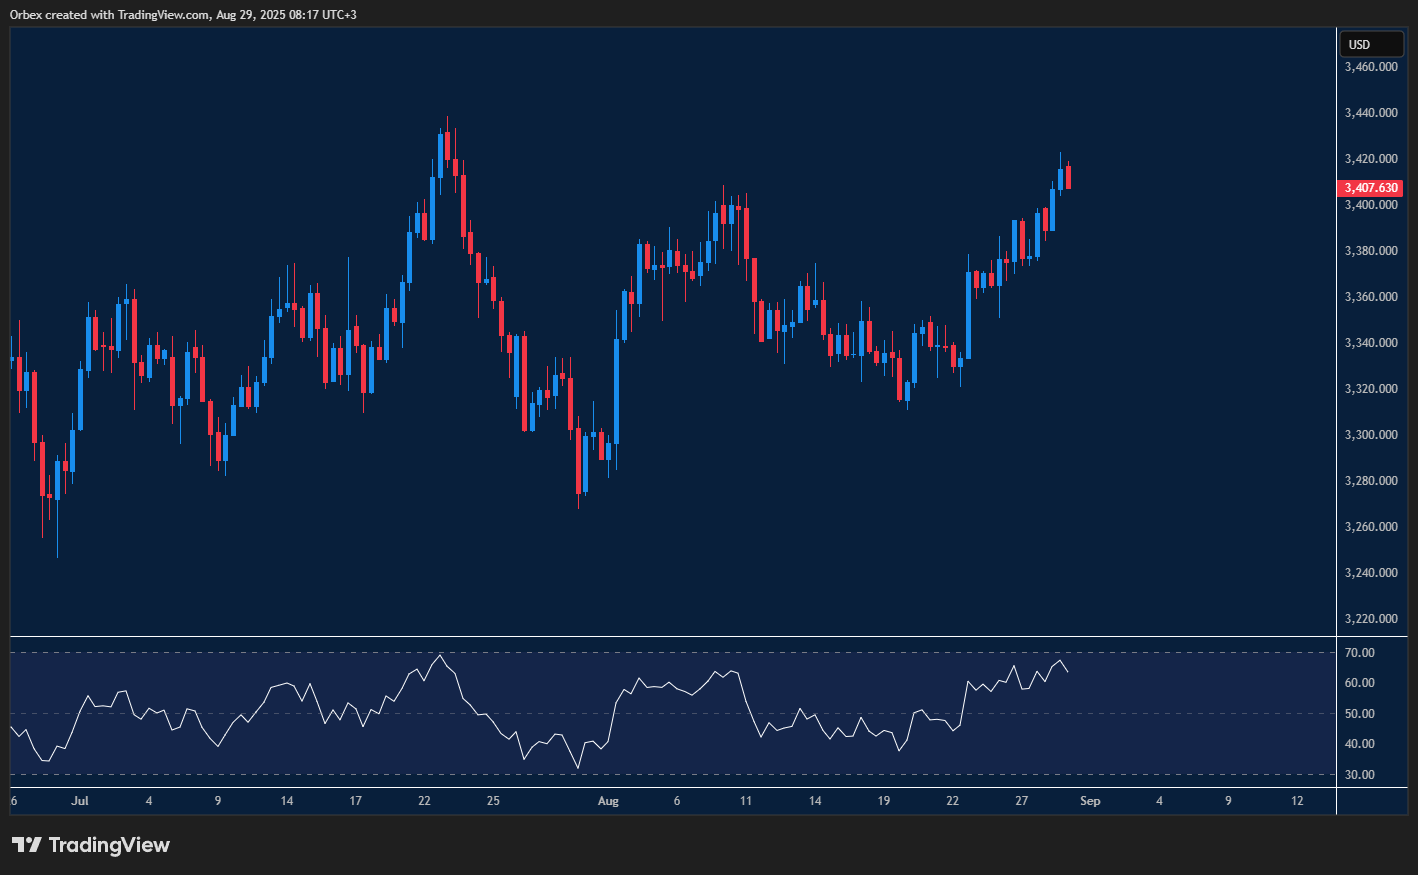Image resolution: width=1418 pixels, height=875 pixels.
Task: Click the RSI 70.00 overbought level label
Action: click(1360, 653)
